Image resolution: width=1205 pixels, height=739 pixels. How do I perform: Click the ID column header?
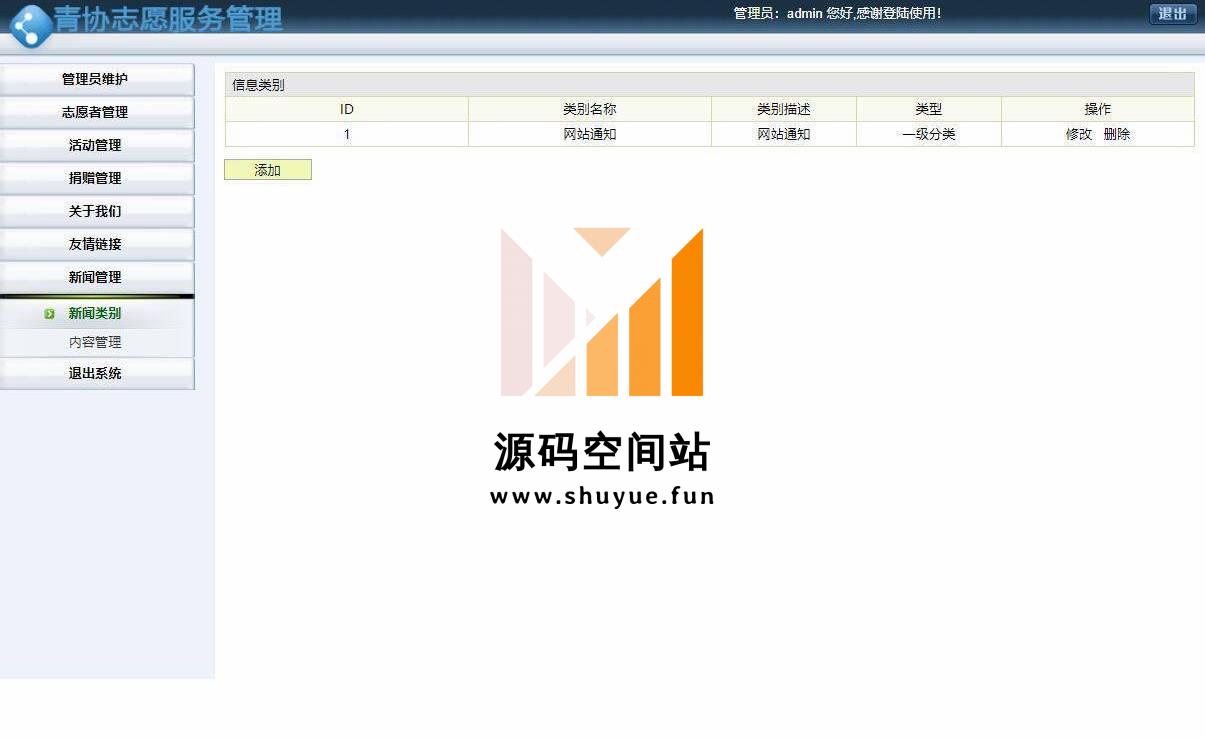click(347, 109)
